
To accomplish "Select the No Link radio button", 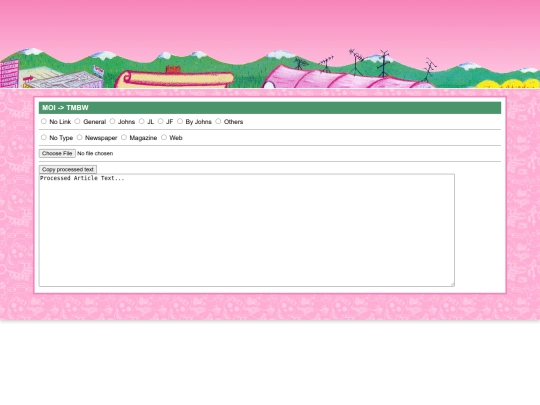I will coord(44,121).
